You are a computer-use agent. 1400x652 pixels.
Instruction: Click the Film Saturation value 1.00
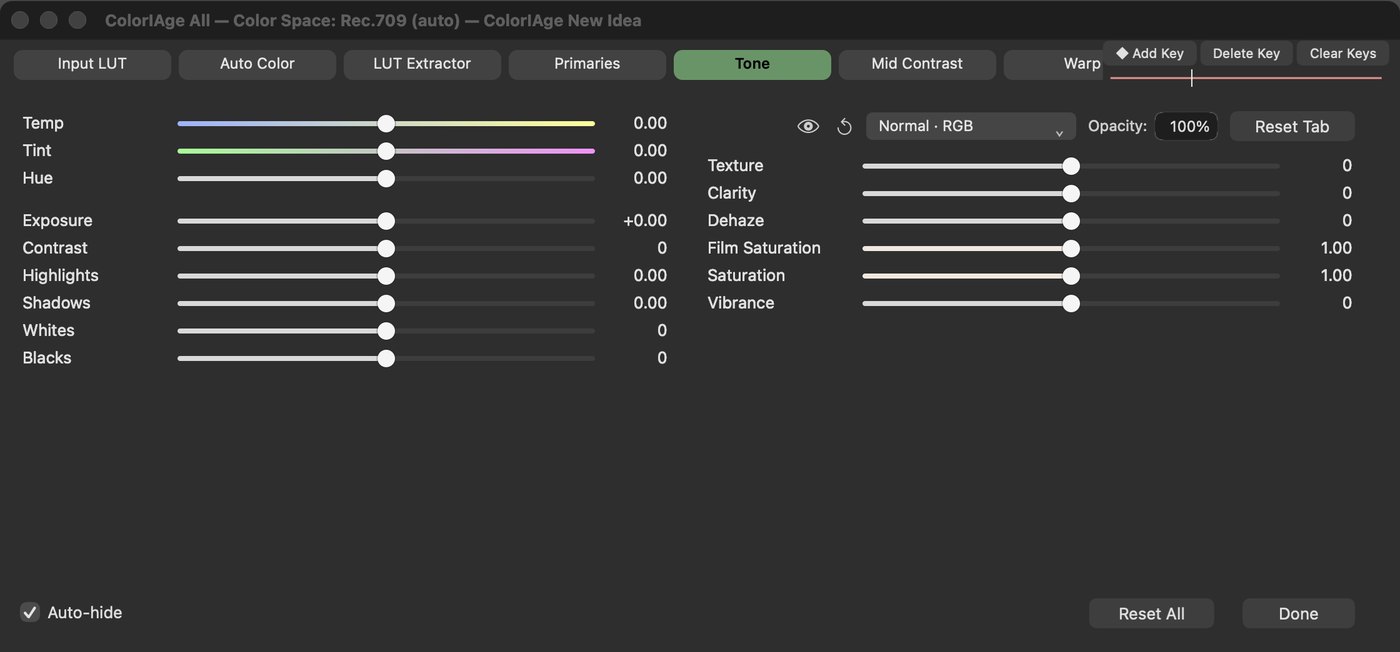tap(1336, 248)
